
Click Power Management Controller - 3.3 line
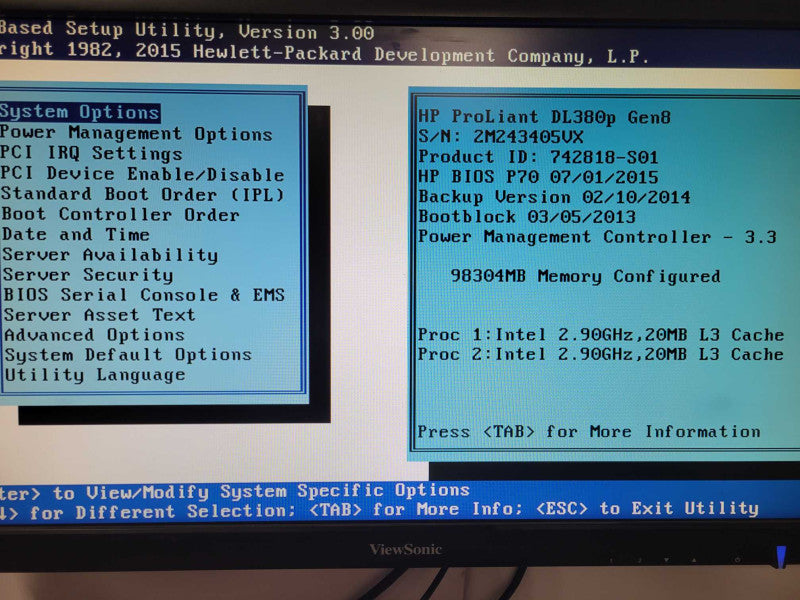point(597,237)
